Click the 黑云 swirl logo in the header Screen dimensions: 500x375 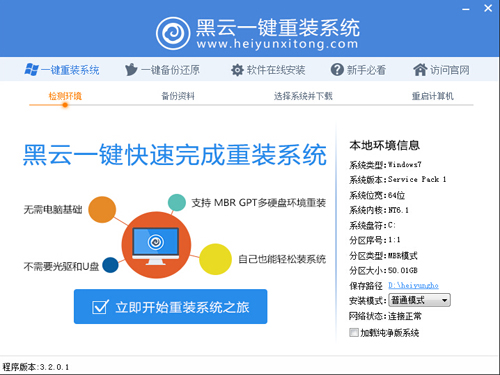(173, 33)
